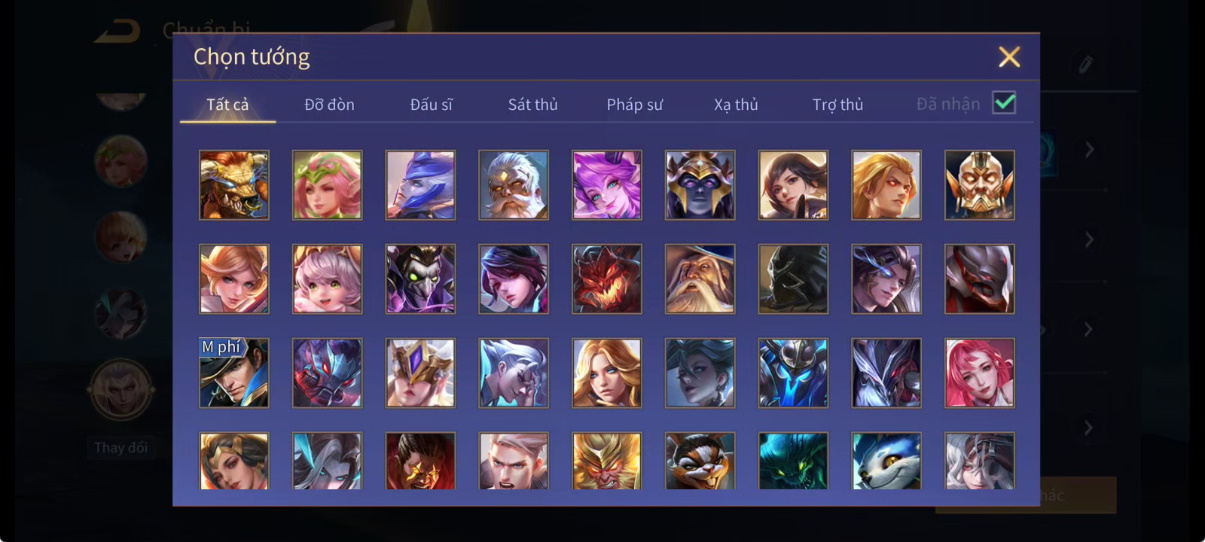Toggle the Đã nhận checkbox
Screen dimensions: 1205x542
click(x=1004, y=103)
